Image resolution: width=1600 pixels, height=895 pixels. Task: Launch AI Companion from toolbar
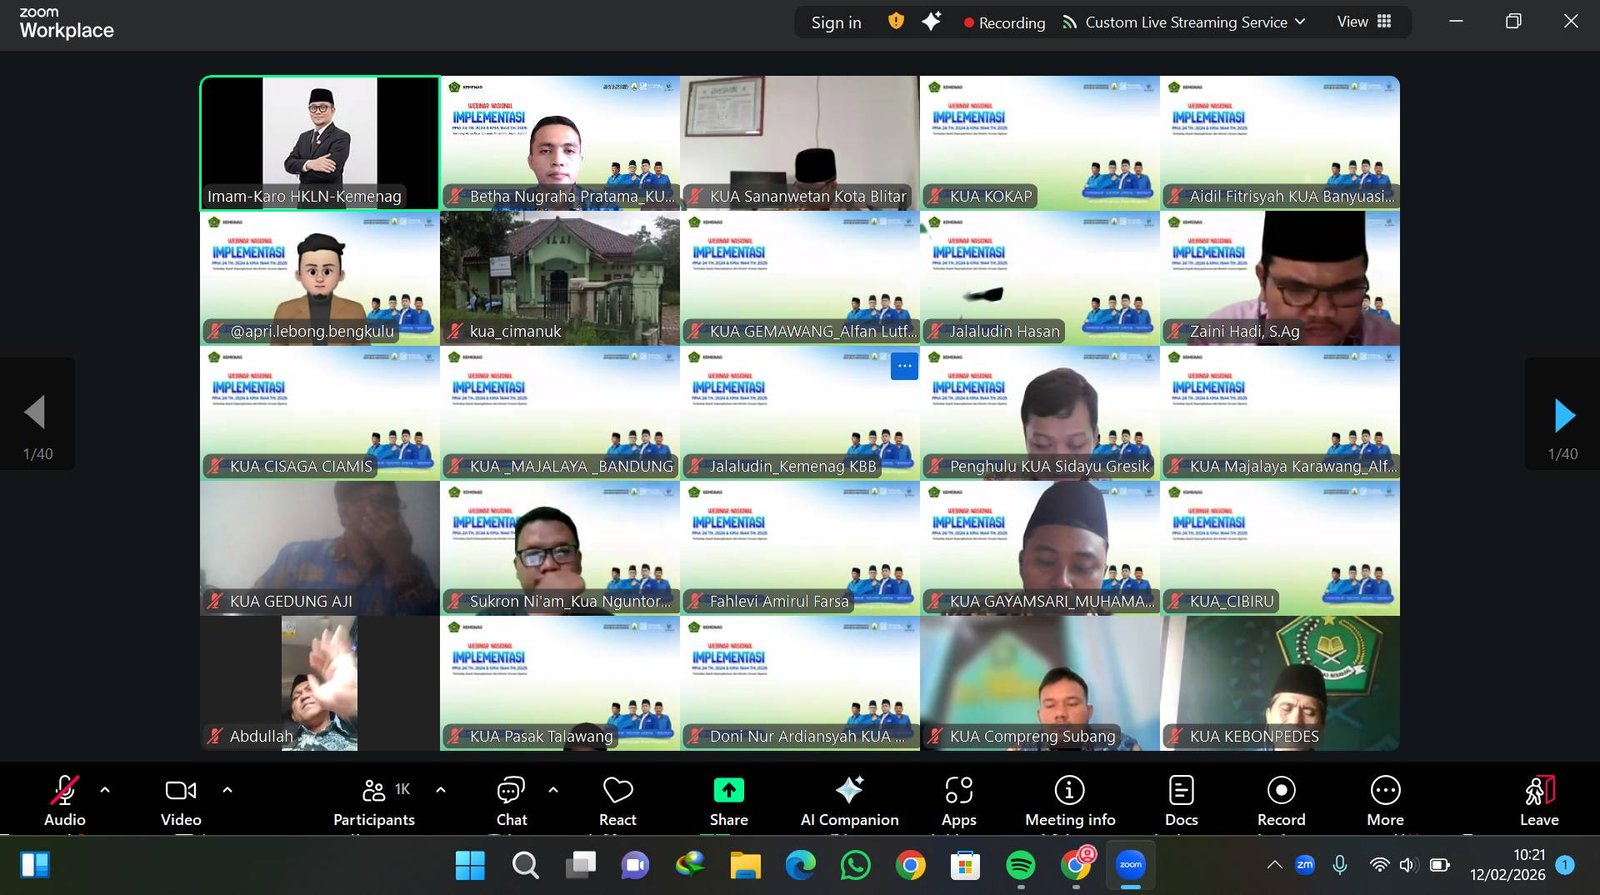click(849, 801)
